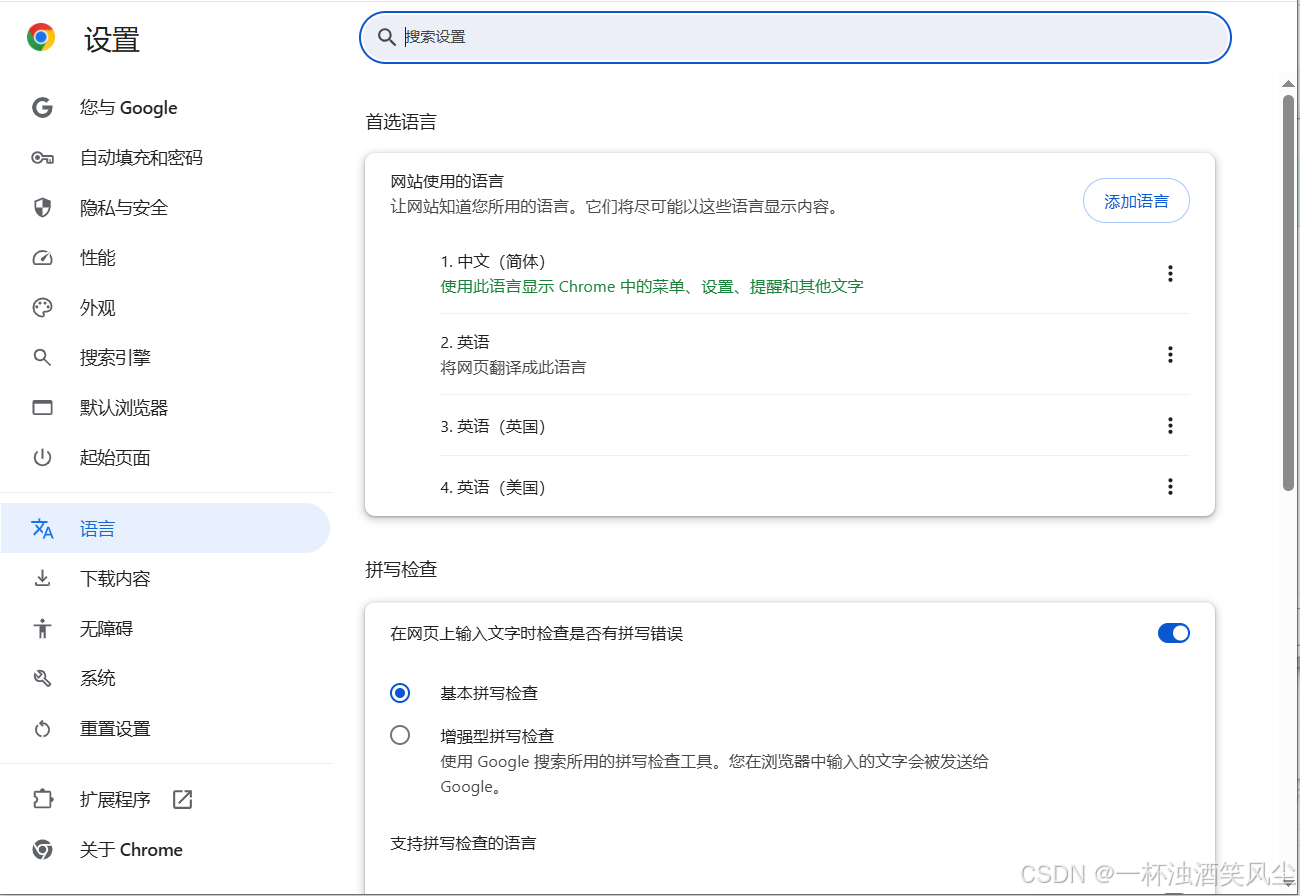Open the 重置设置 section
1300x896 pixels.
point(165,729)
